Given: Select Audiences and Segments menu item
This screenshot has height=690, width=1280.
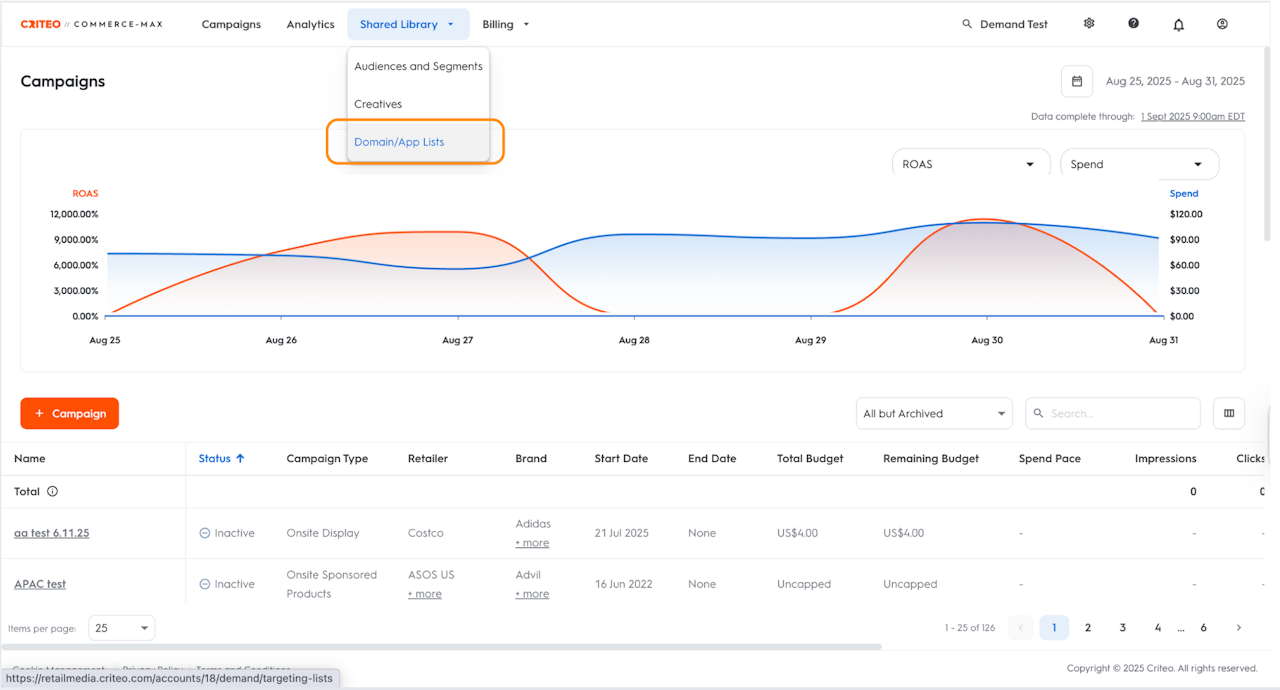Looking at the screenshot, I should pyautogui.click(x=418, y=67).
